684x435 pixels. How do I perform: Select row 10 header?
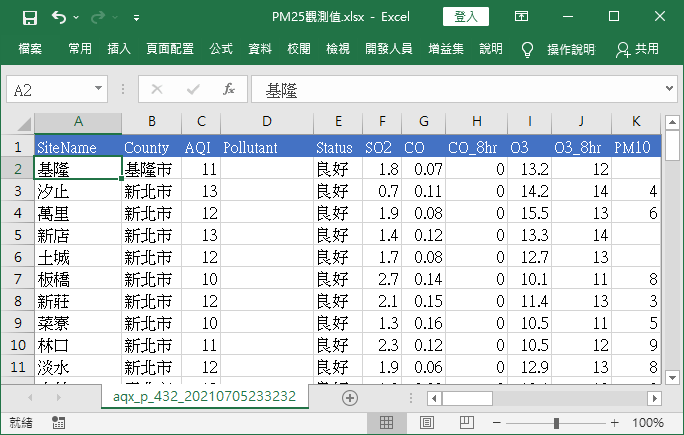pos(17,345)
